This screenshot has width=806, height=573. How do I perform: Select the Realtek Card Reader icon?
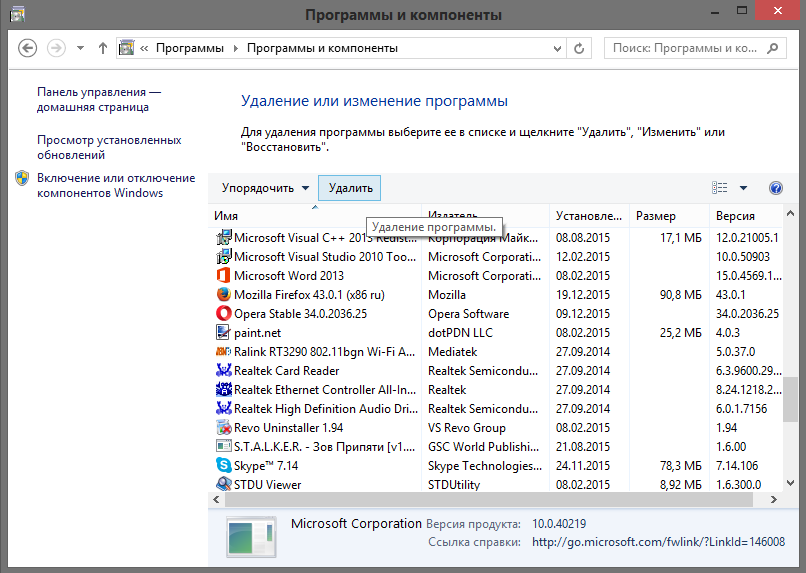coord(224,371)
